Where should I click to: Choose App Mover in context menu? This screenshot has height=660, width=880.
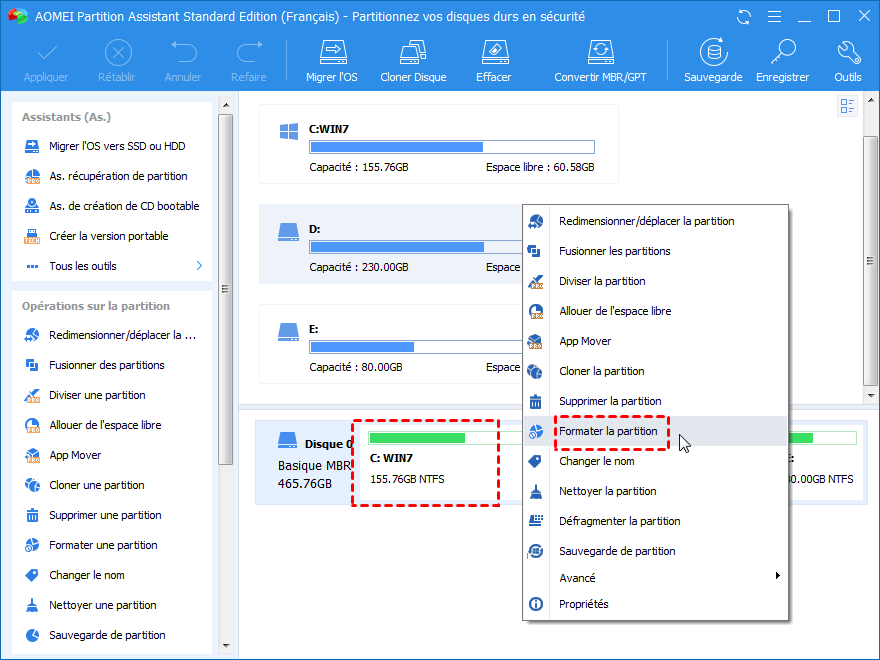656,341
